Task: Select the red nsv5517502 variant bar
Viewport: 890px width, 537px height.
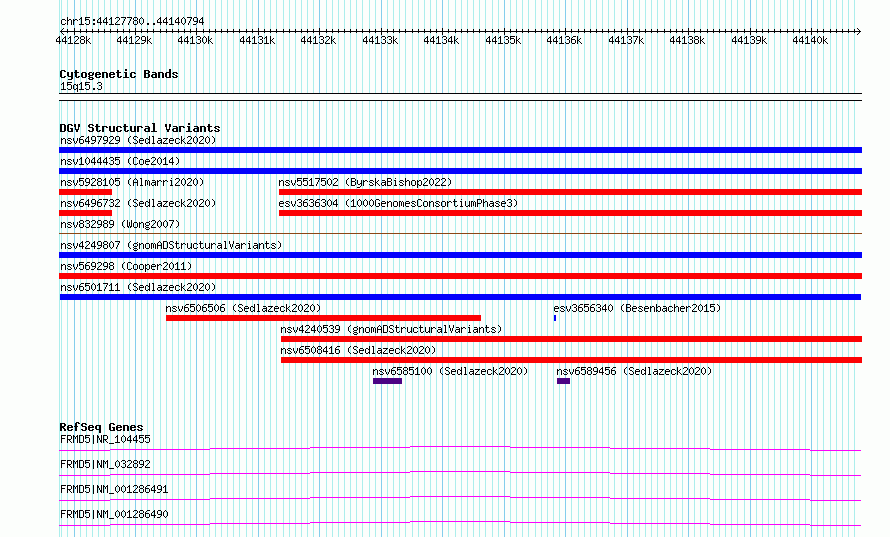Action: coord(570,192)
